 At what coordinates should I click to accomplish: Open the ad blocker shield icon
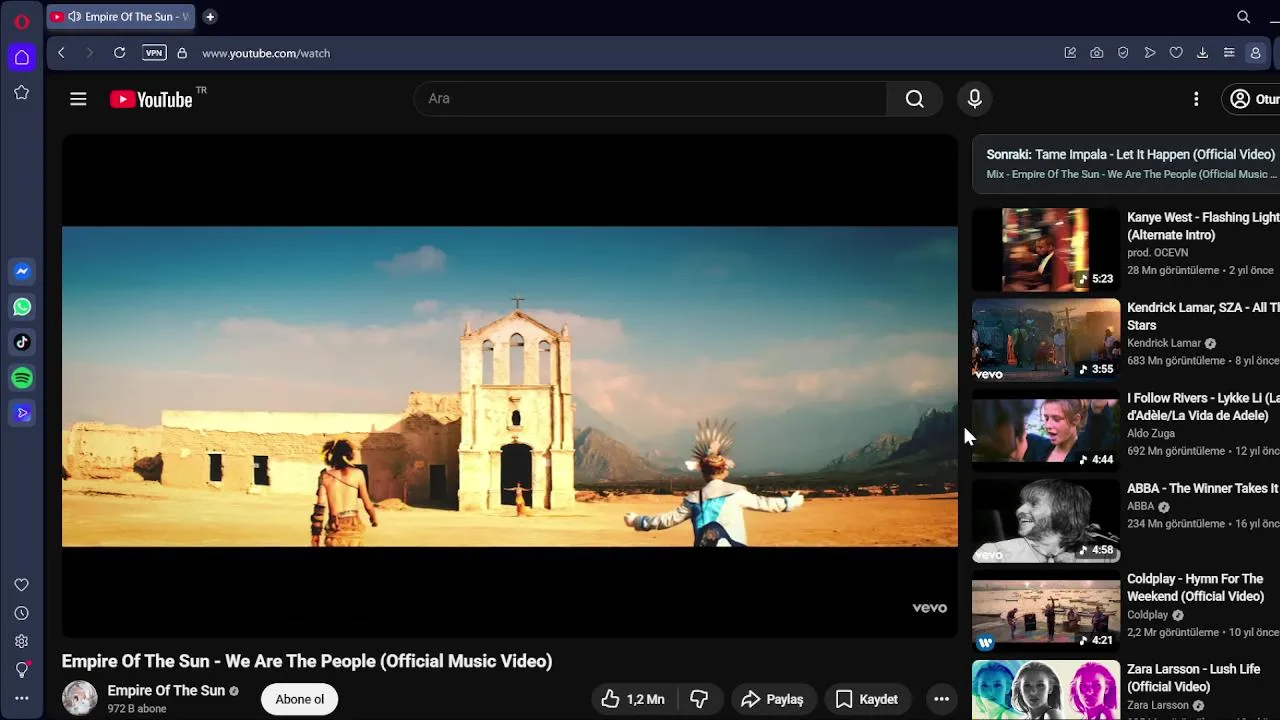tap(1123, 53)
